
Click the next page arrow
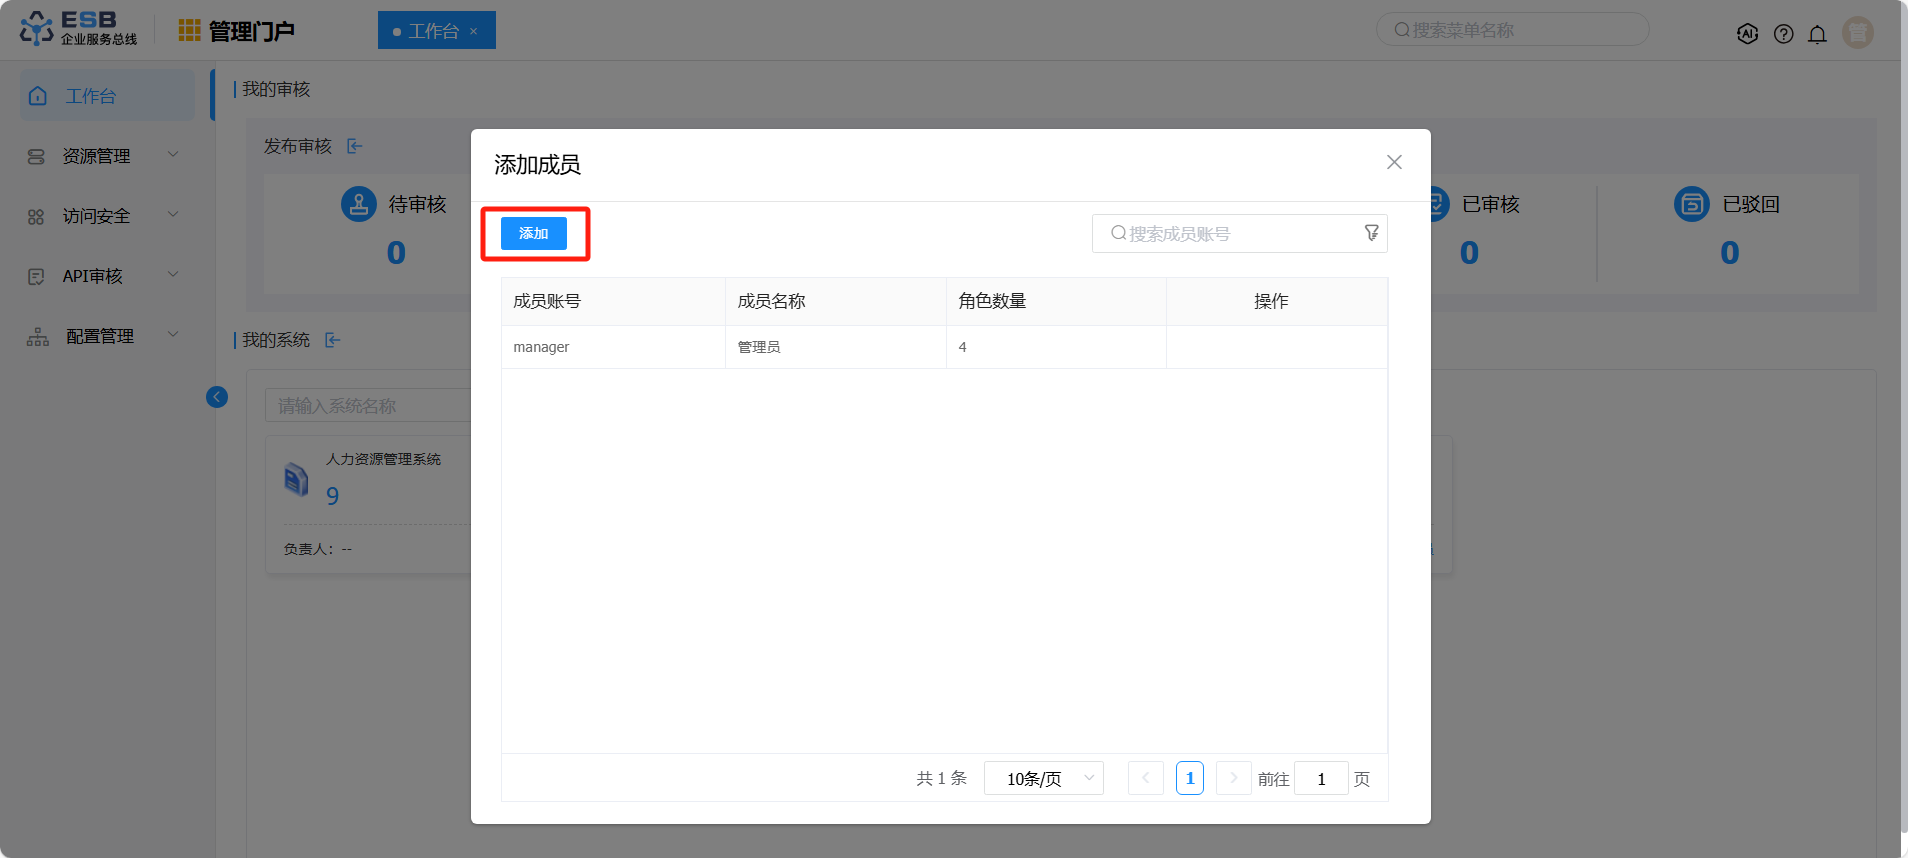coord(1233,778)
